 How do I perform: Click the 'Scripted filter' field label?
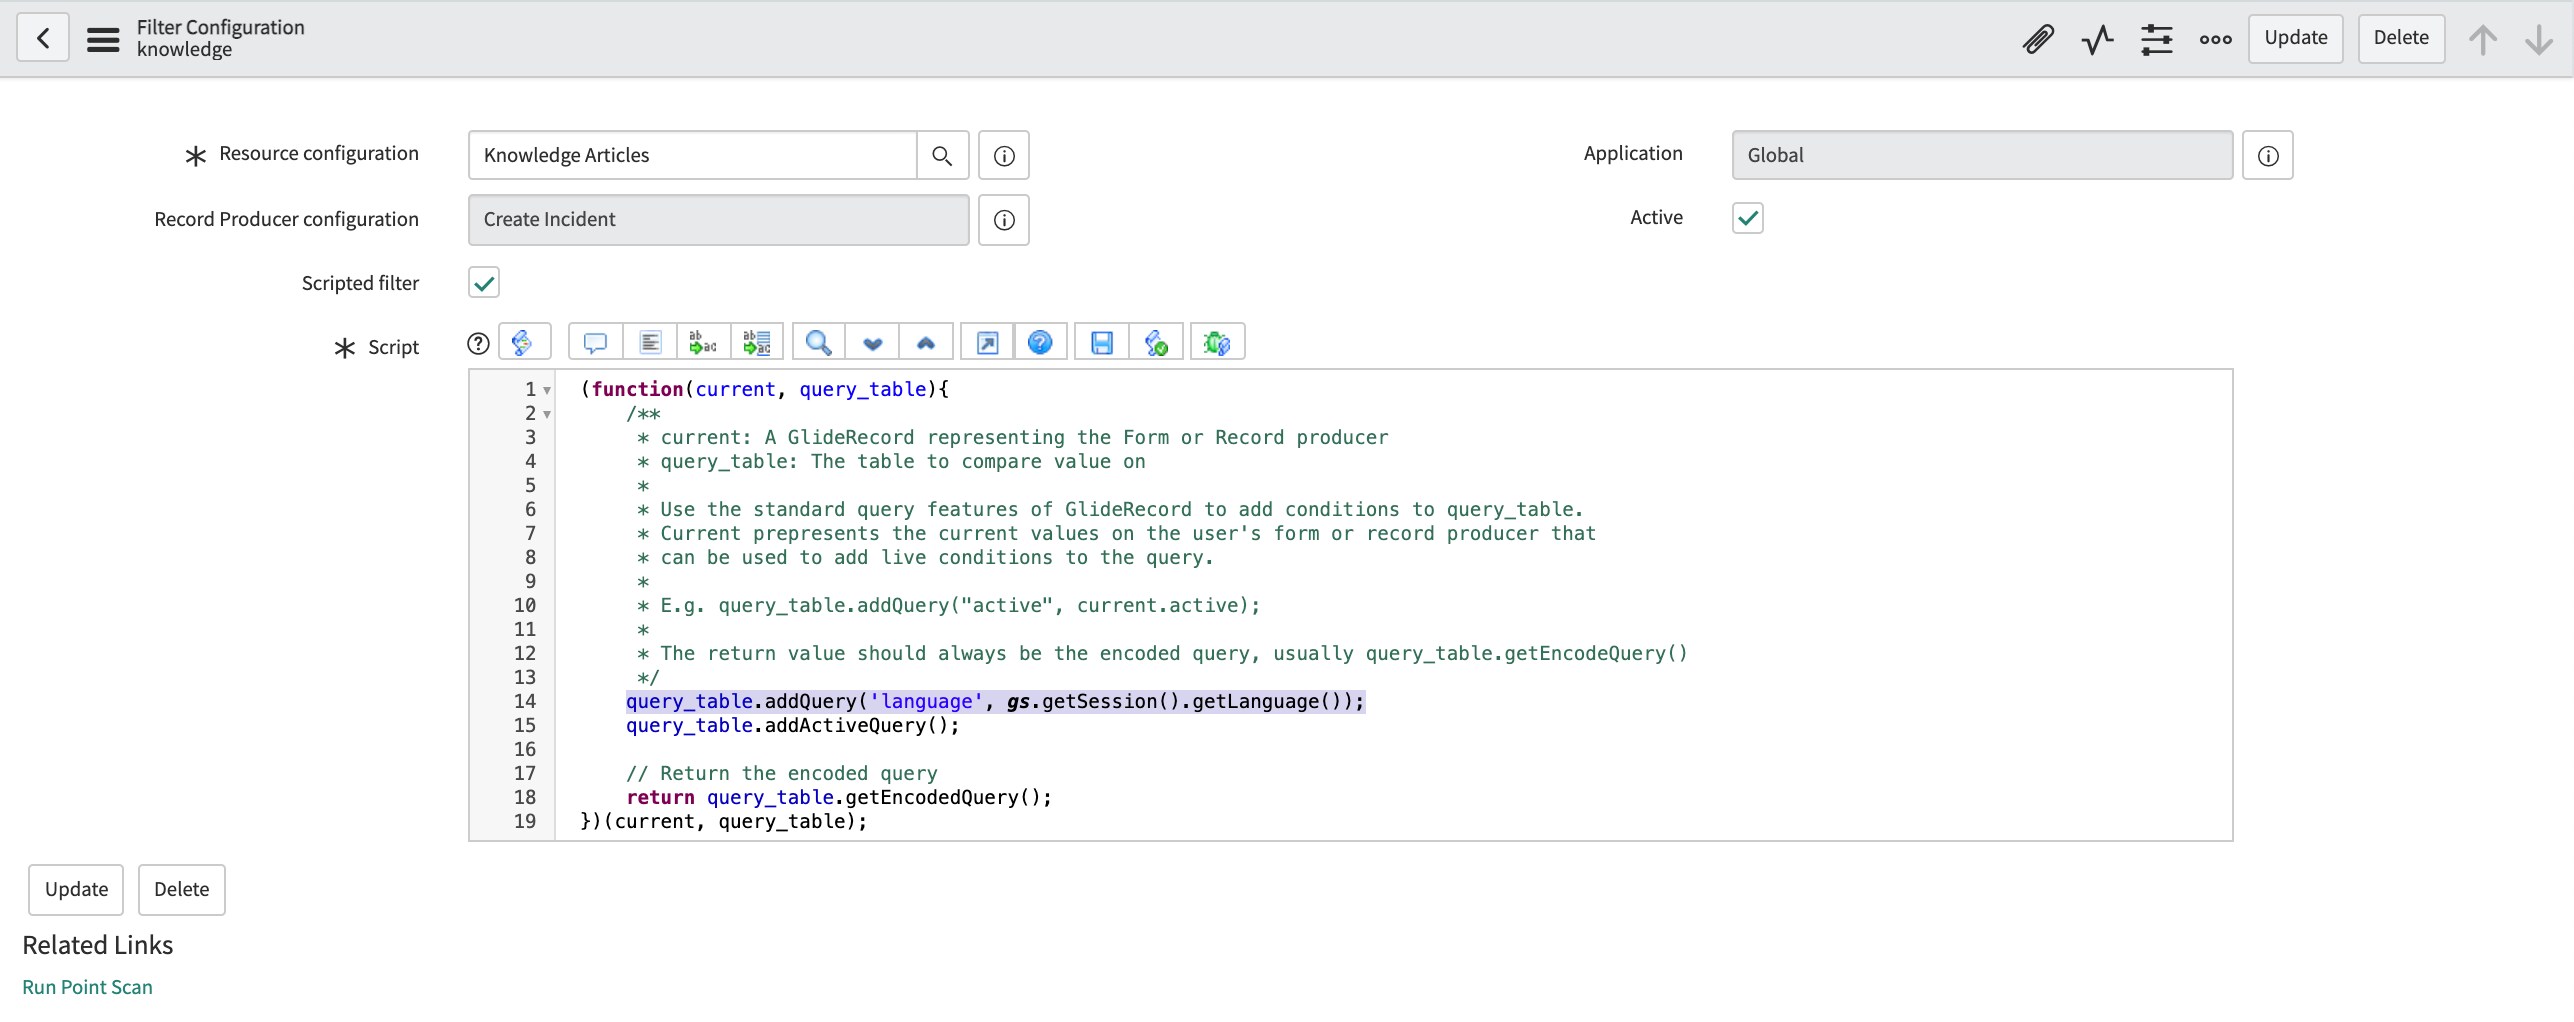[360, 283]
